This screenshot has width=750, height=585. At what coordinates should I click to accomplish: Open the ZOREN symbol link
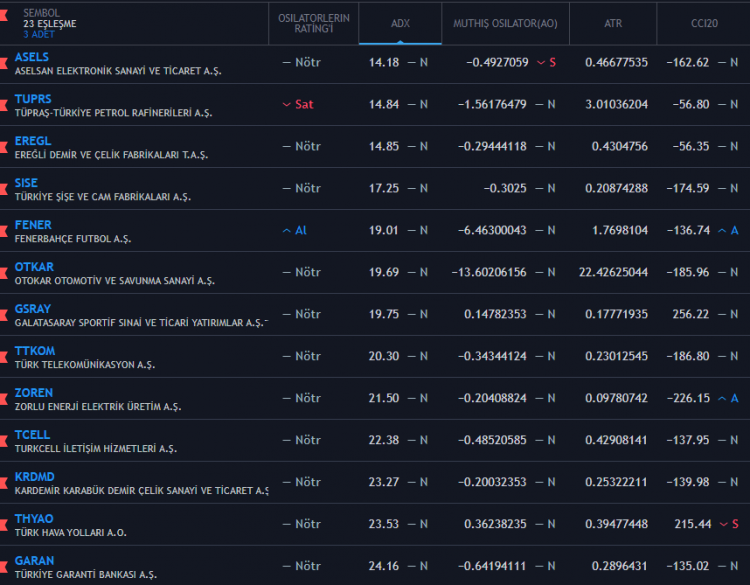[x=33, y=393]
